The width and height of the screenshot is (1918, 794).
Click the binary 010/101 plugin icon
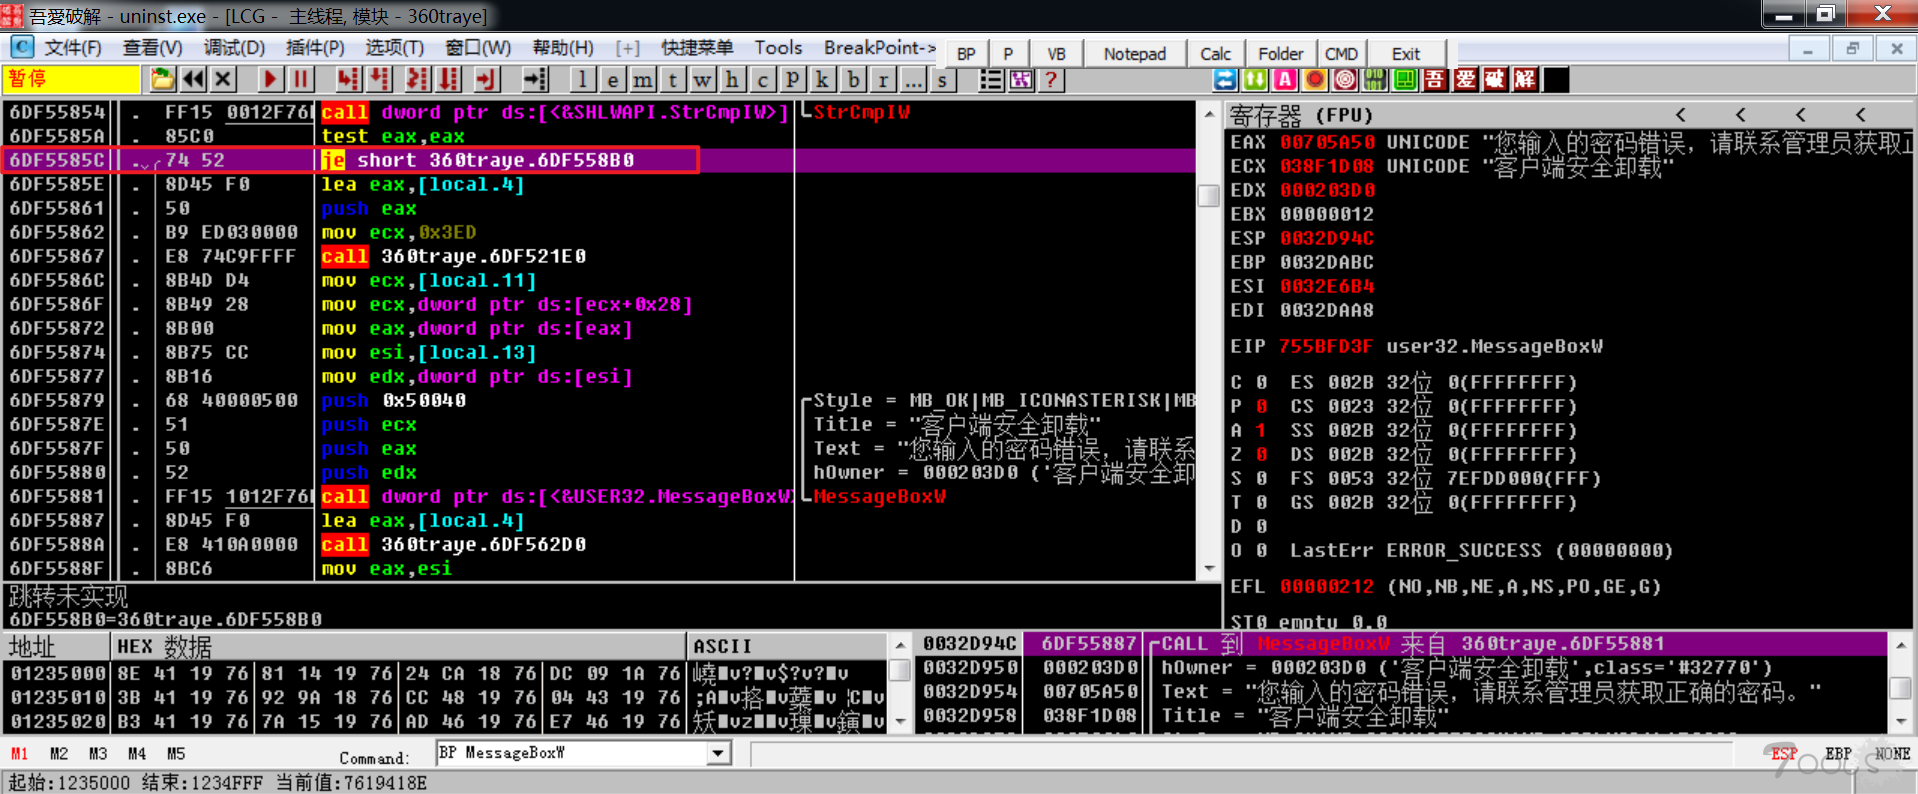[1375, 80]
